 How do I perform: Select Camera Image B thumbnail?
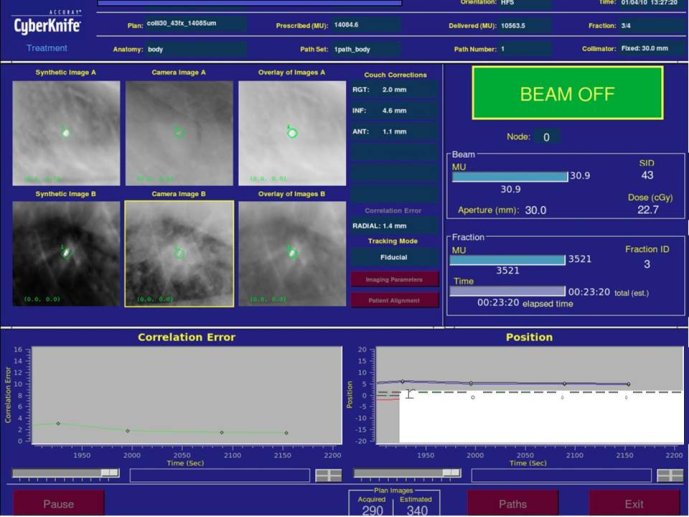(x=179, y=254)
